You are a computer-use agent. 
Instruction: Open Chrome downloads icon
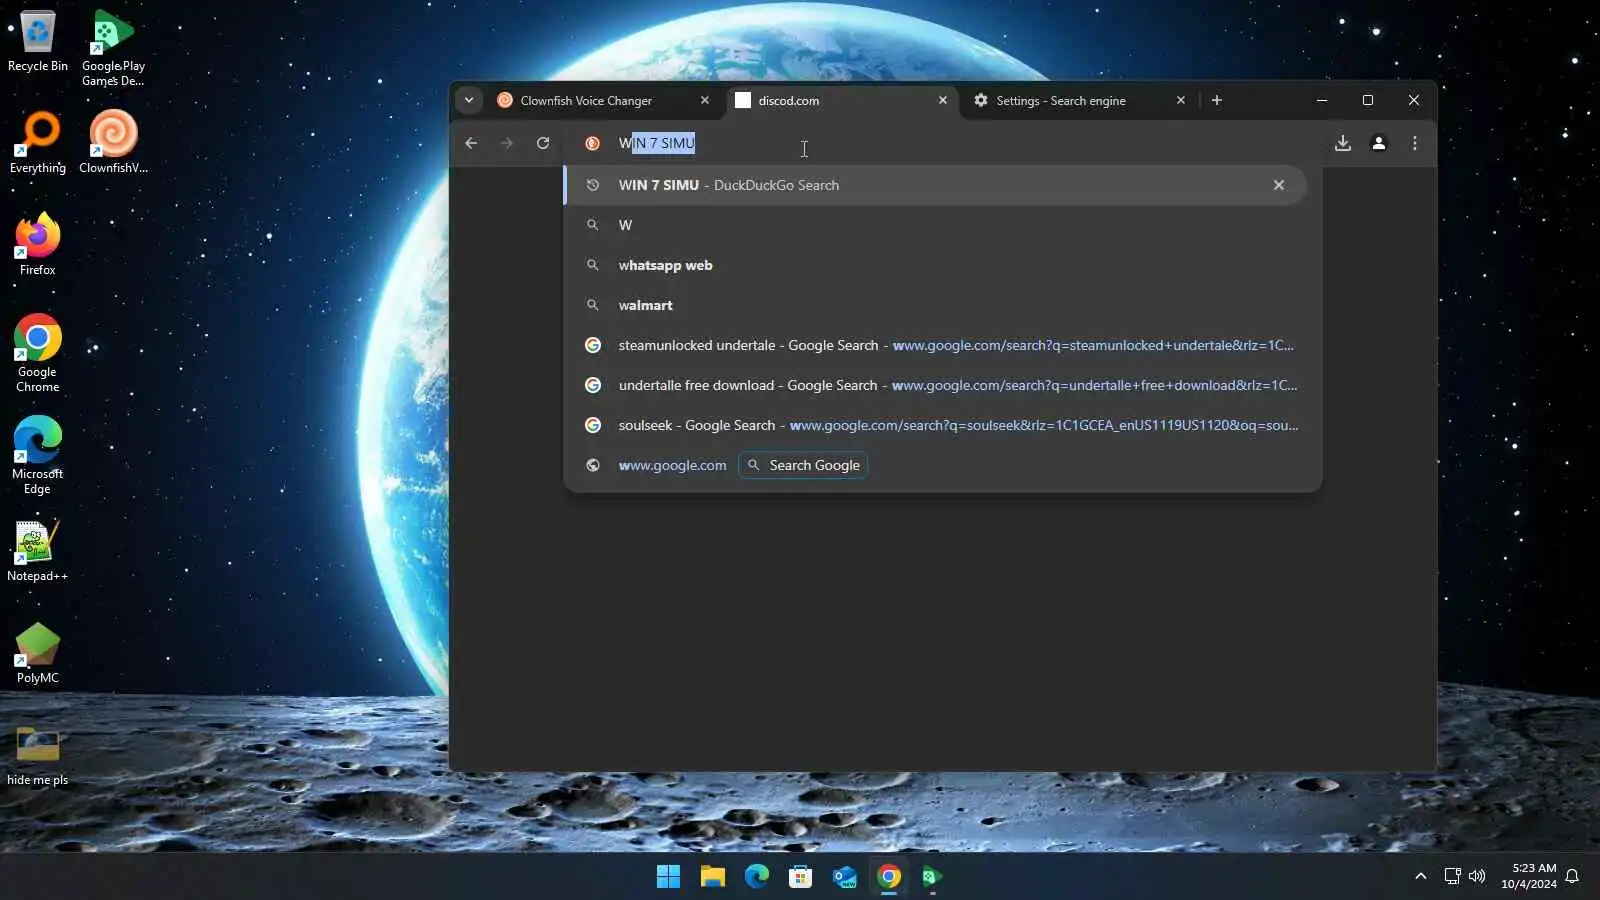(x=1343, y=143)
